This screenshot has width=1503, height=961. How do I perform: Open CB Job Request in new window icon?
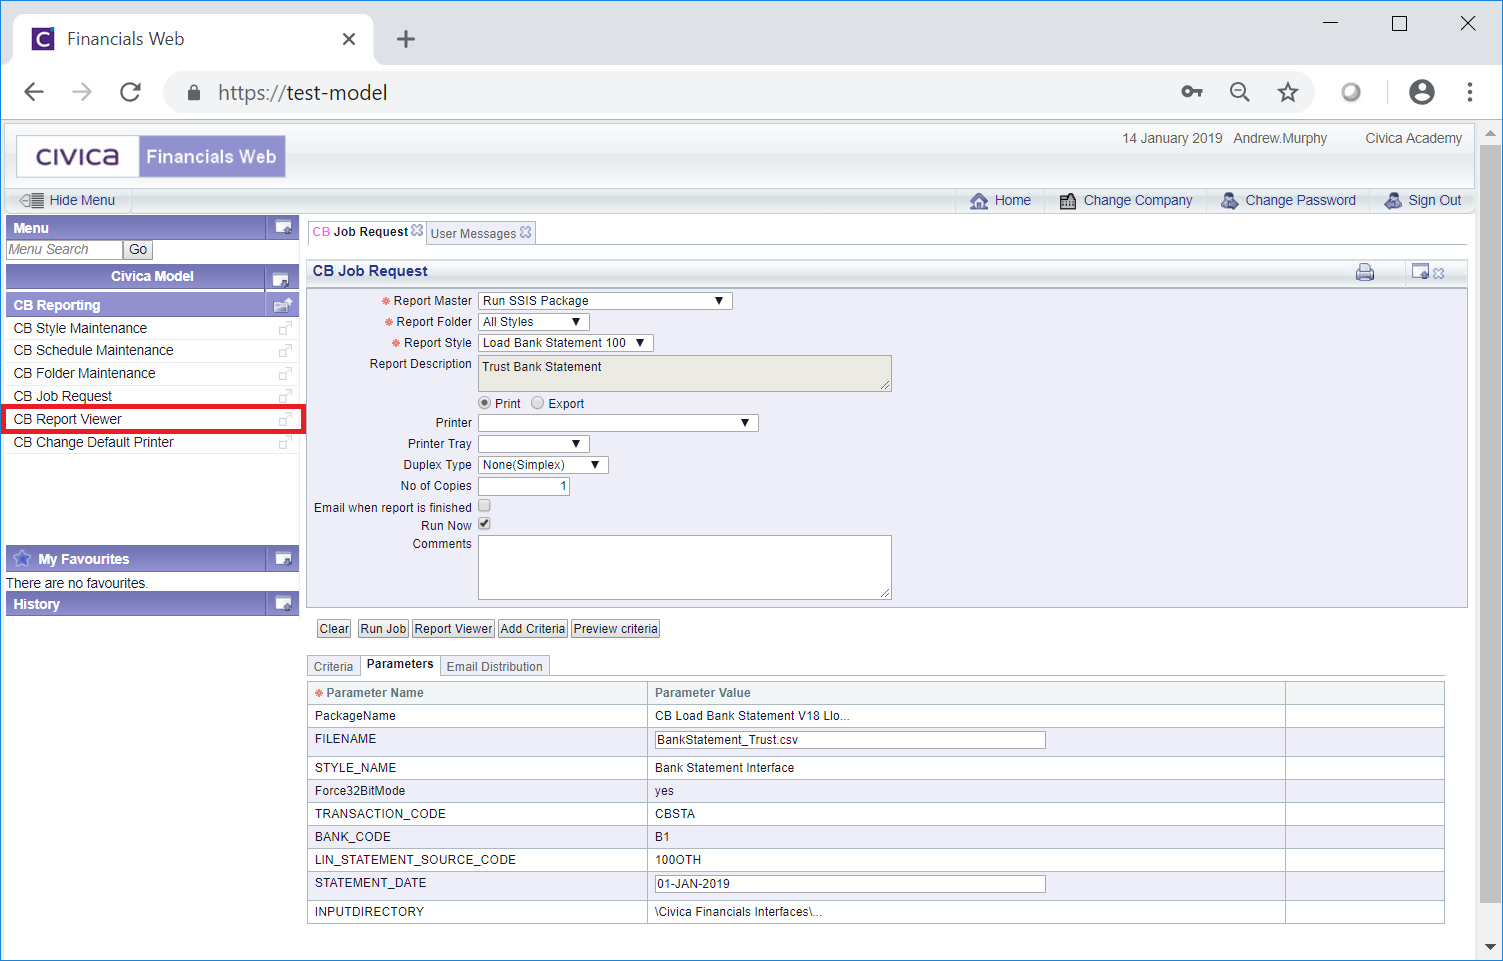[285, 397]
